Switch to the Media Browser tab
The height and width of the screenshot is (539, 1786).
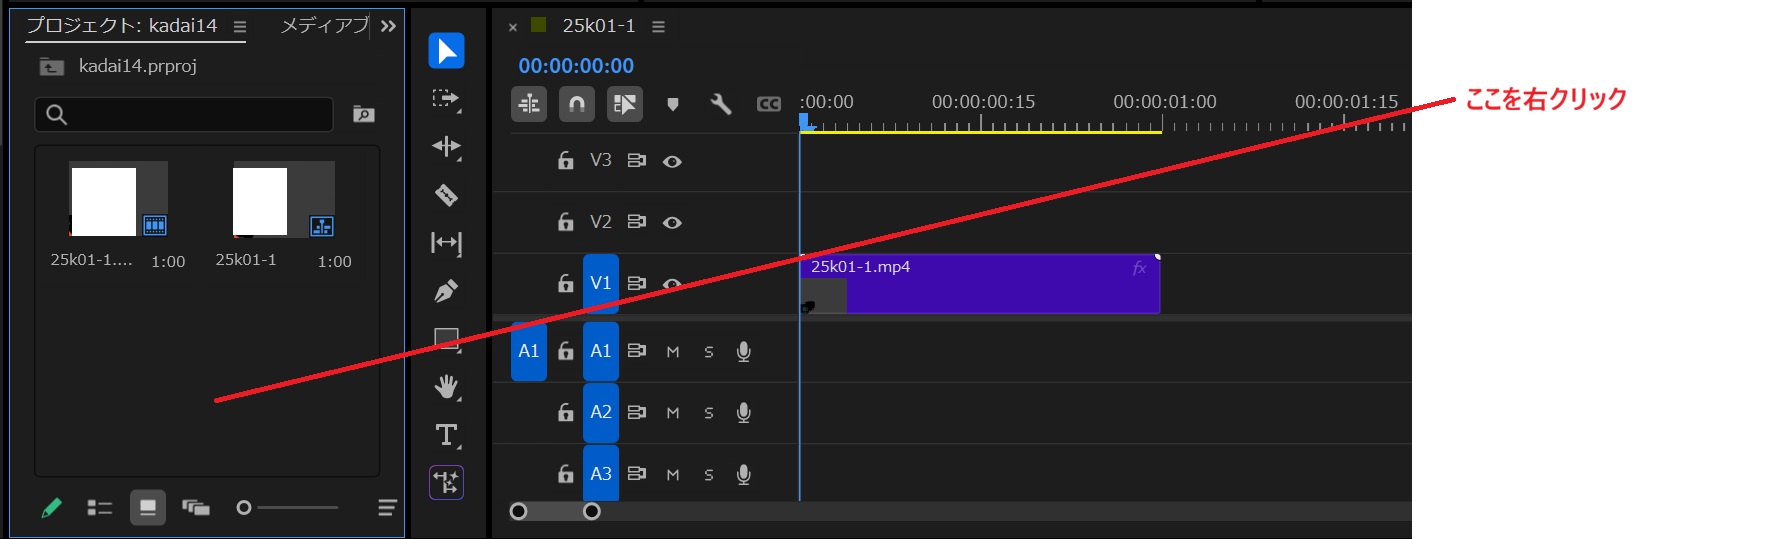324,26
